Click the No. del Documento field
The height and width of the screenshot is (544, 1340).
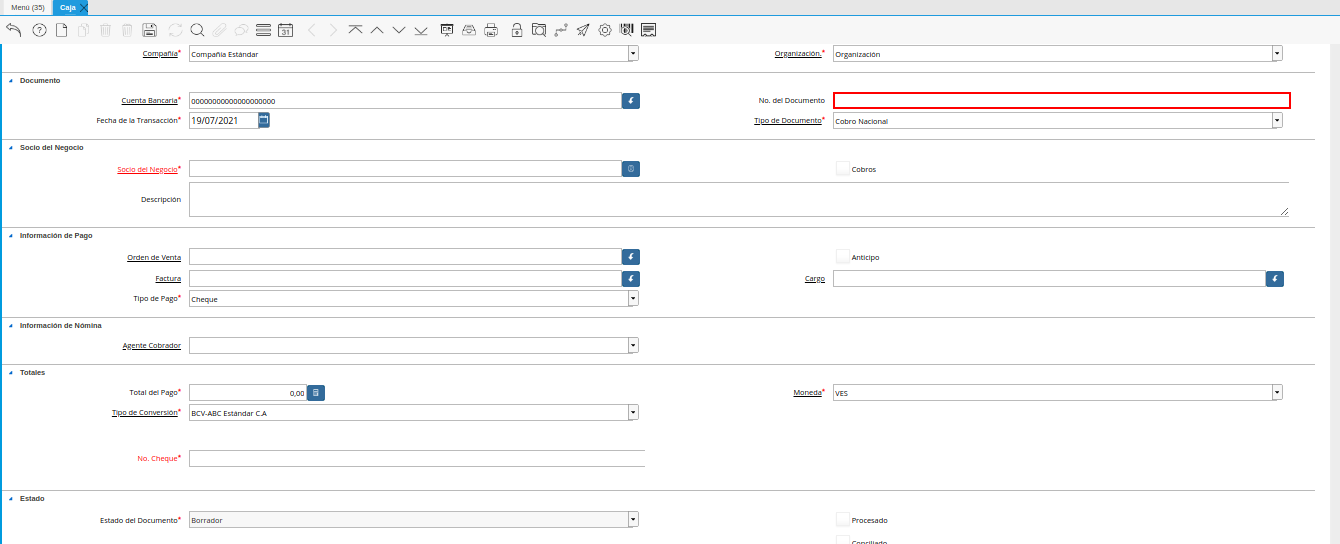click(x=1062, y=100)
